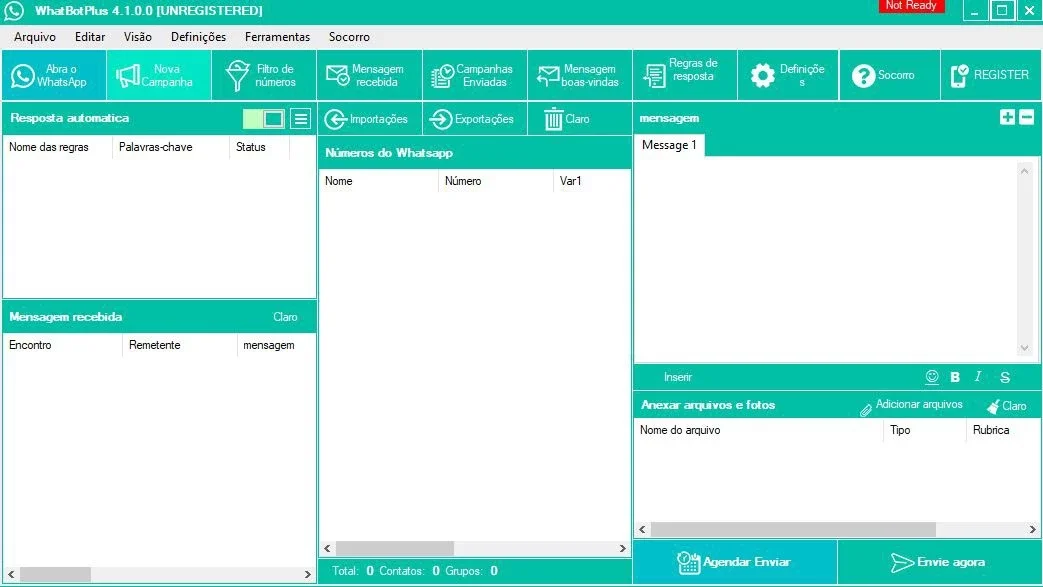Apply italic formatting to message
The height and width of the screenshot is (587, 1043).
tap(978, 377)
